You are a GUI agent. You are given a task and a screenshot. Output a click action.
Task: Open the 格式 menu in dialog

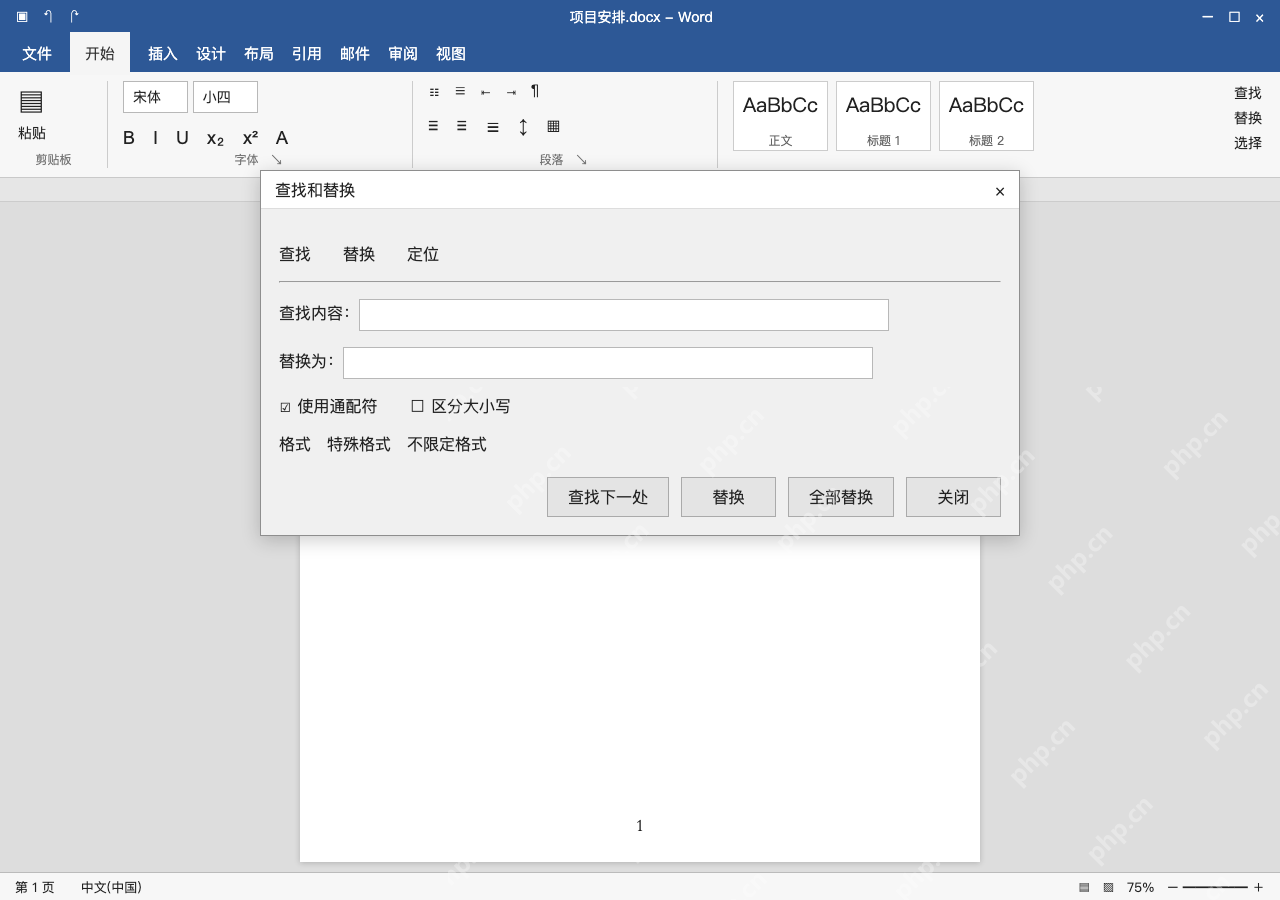(x=295, y=444)
